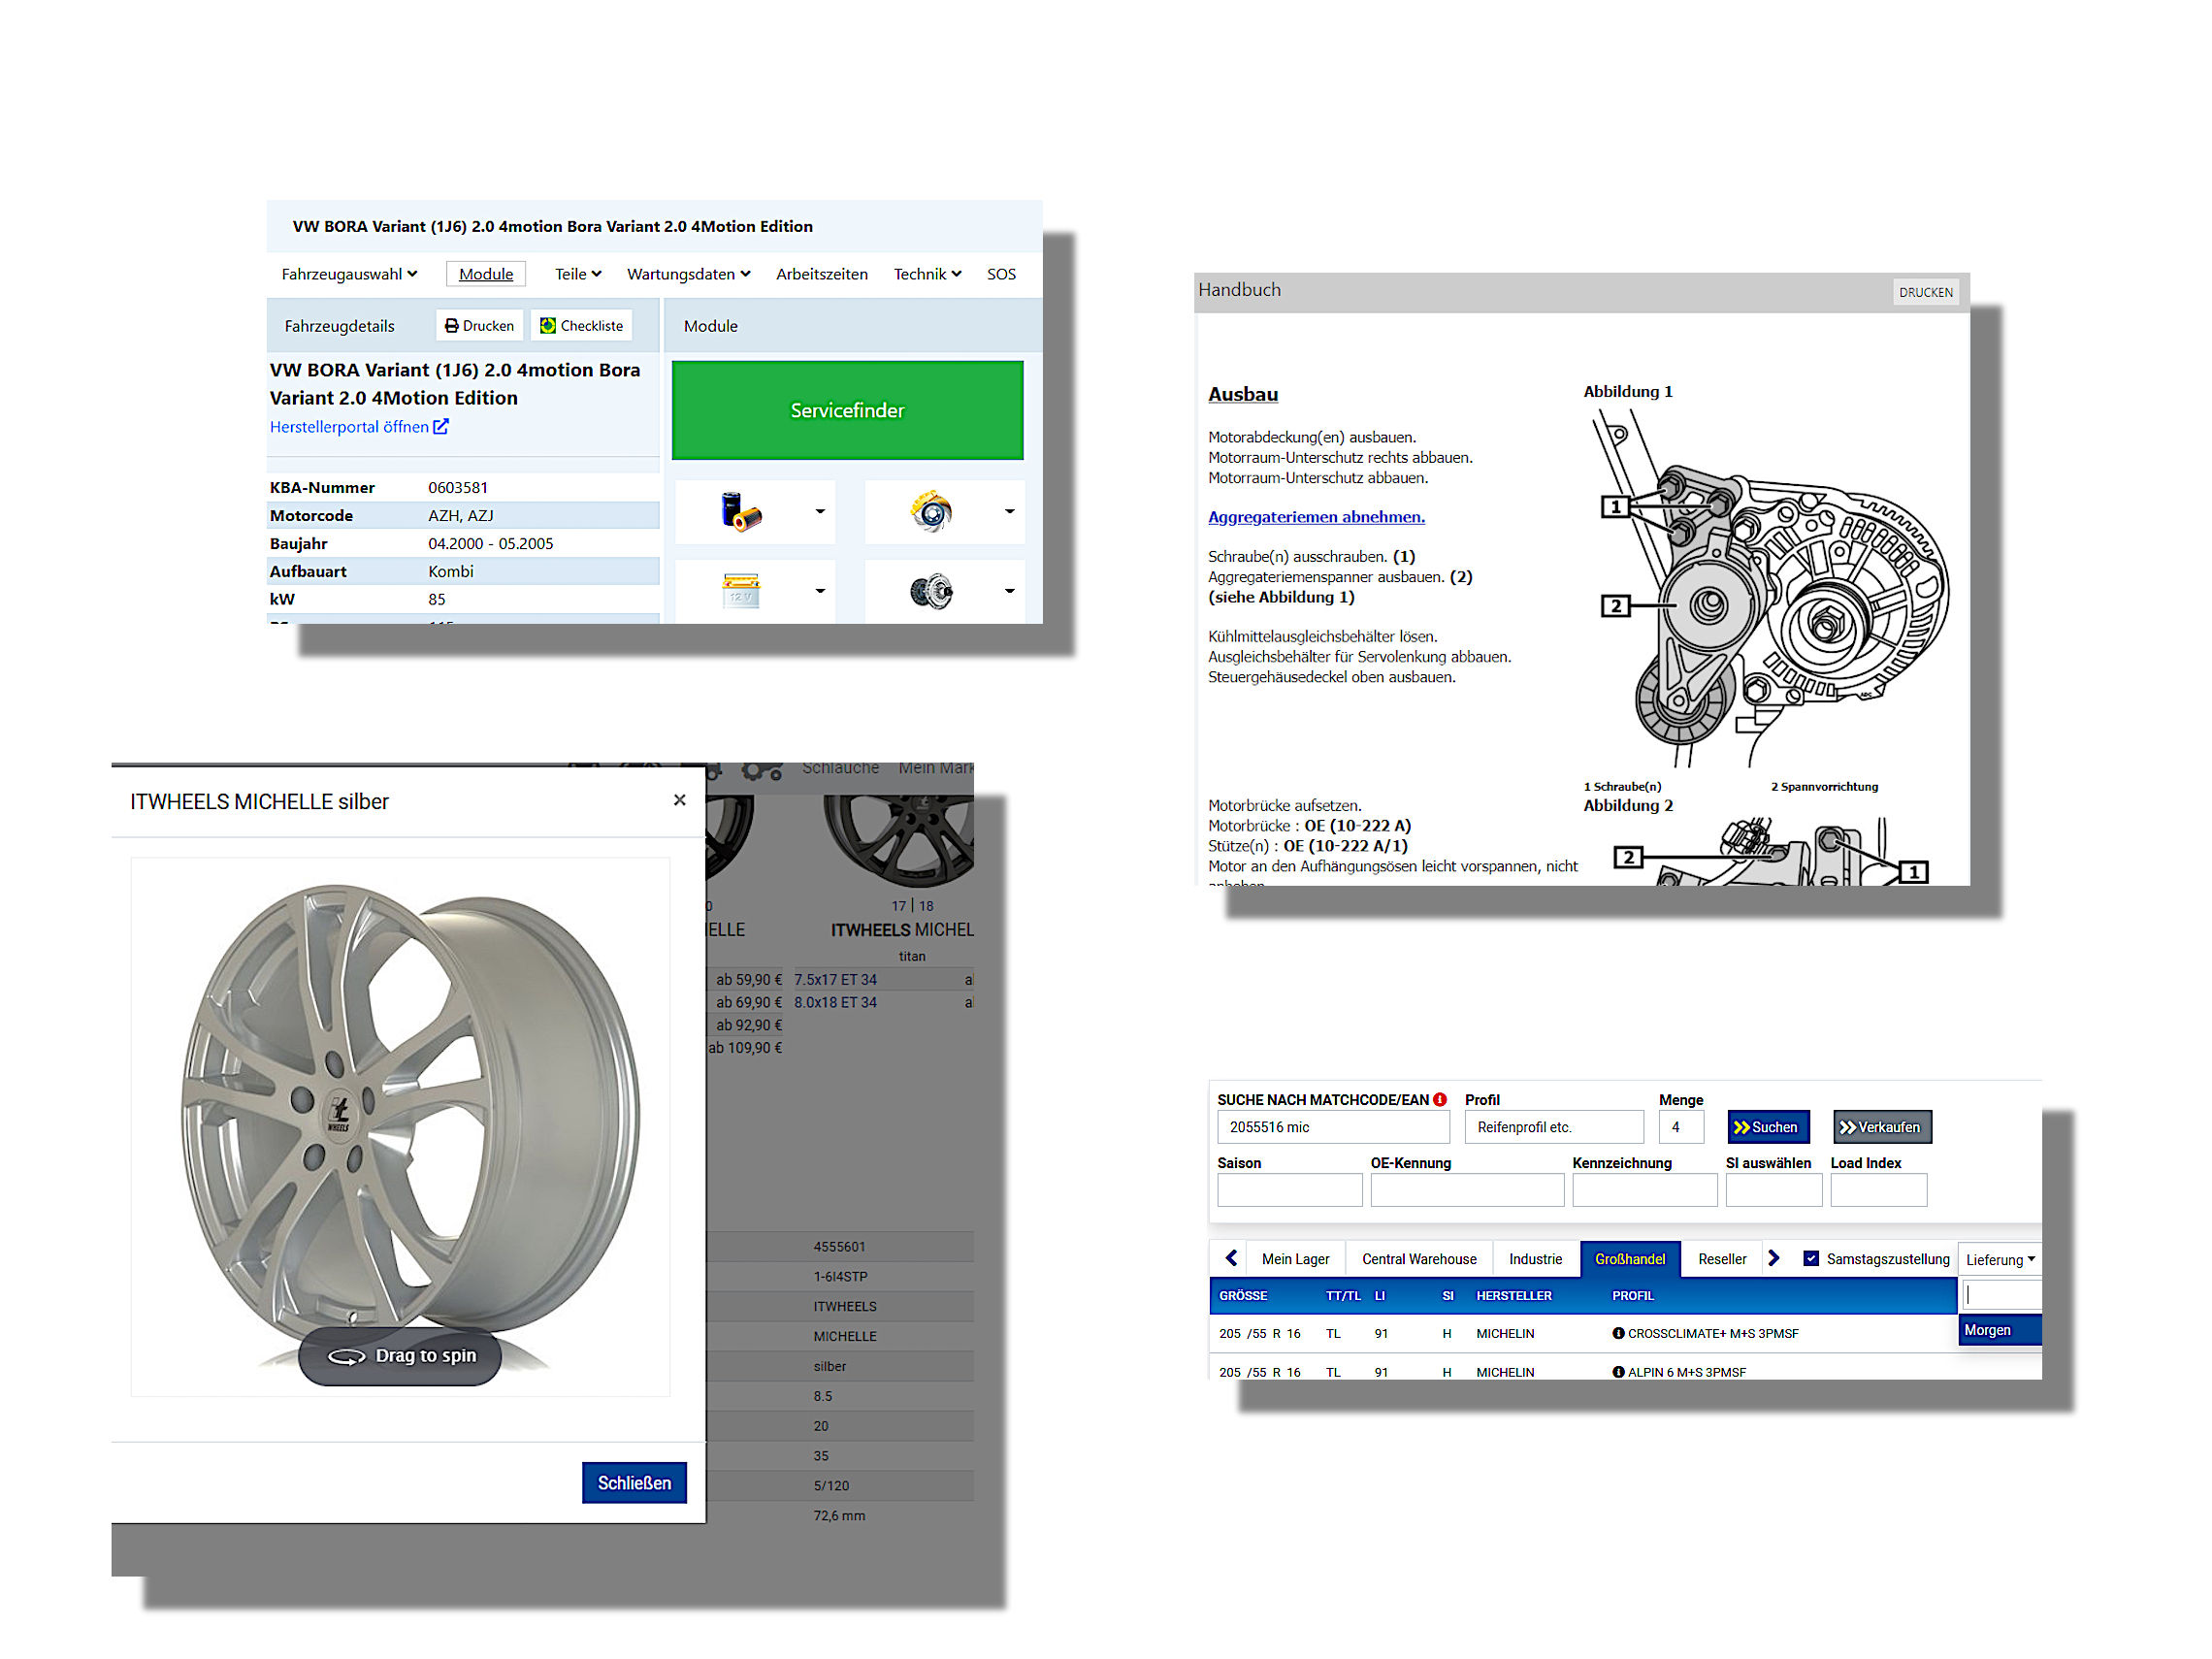Screen dimensions: 2212x1659
Task: Click the Motorcode value AZH, AZJ
Action: tap(461, 516)
